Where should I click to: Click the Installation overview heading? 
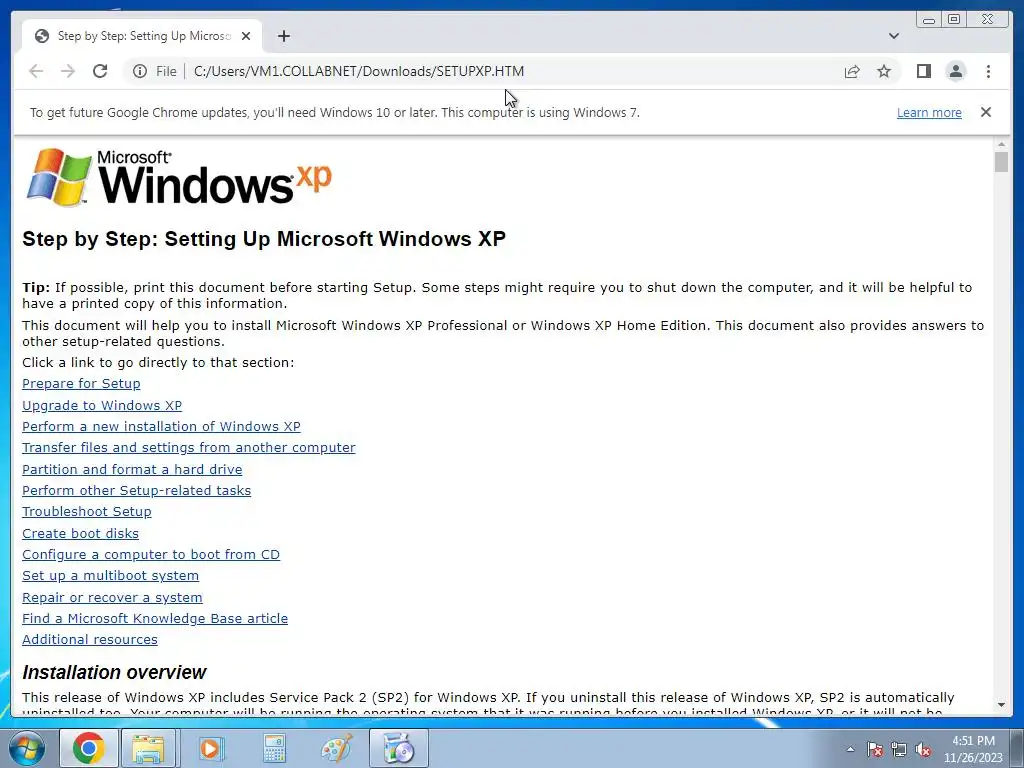click(x=114, y=672)
